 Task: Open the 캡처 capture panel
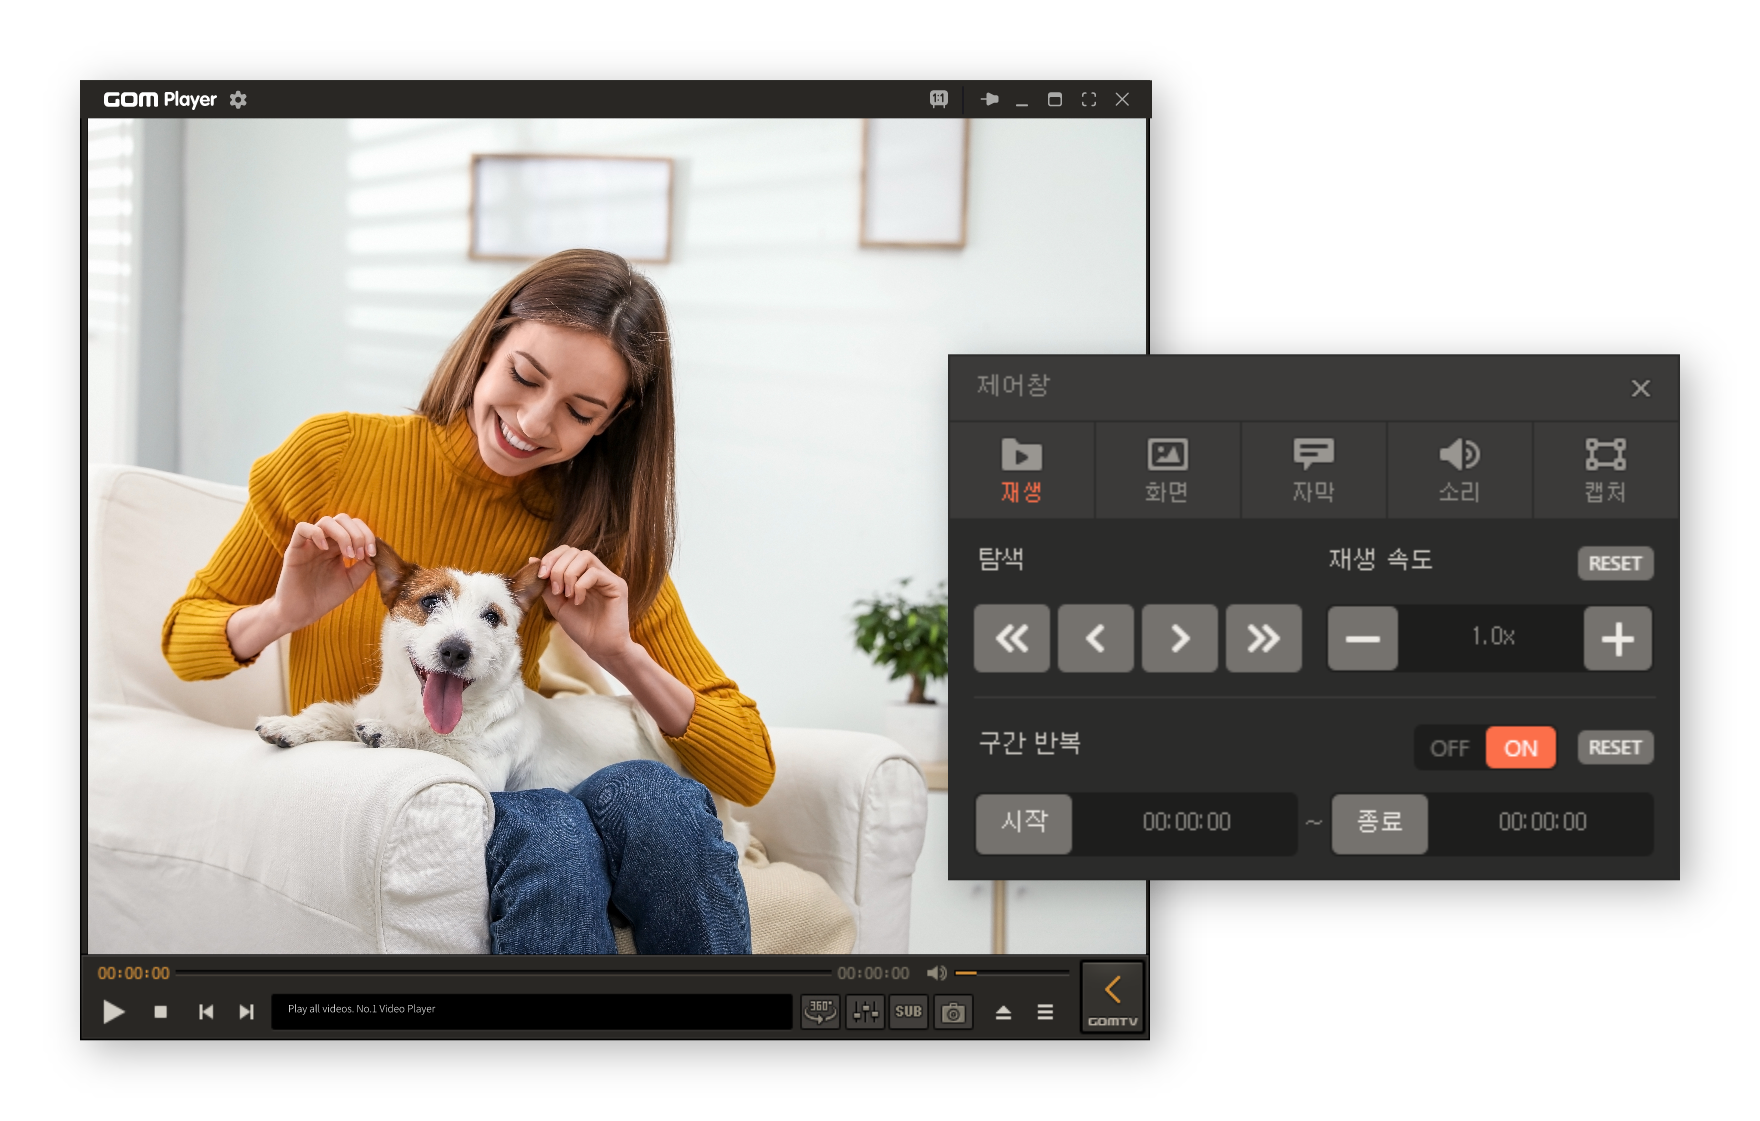(x=1604, y=470)
